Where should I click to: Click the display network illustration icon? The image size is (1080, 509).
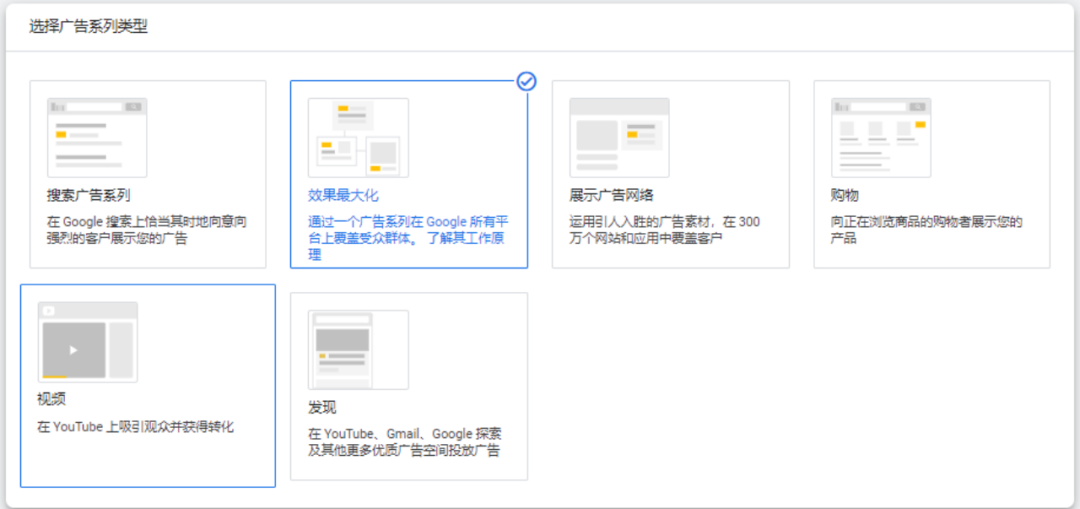tap(619, 138)
